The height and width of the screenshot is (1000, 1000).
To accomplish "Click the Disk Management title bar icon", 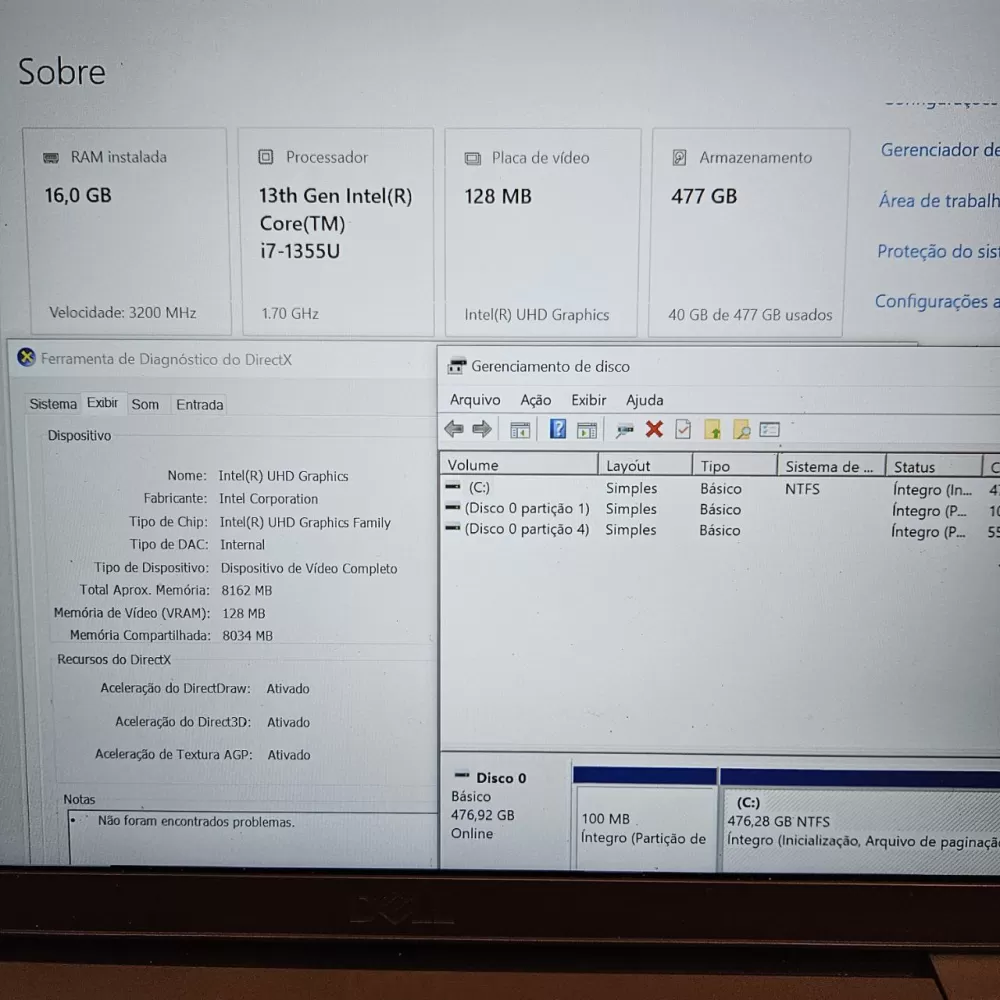I will click(x=457, y=366).
